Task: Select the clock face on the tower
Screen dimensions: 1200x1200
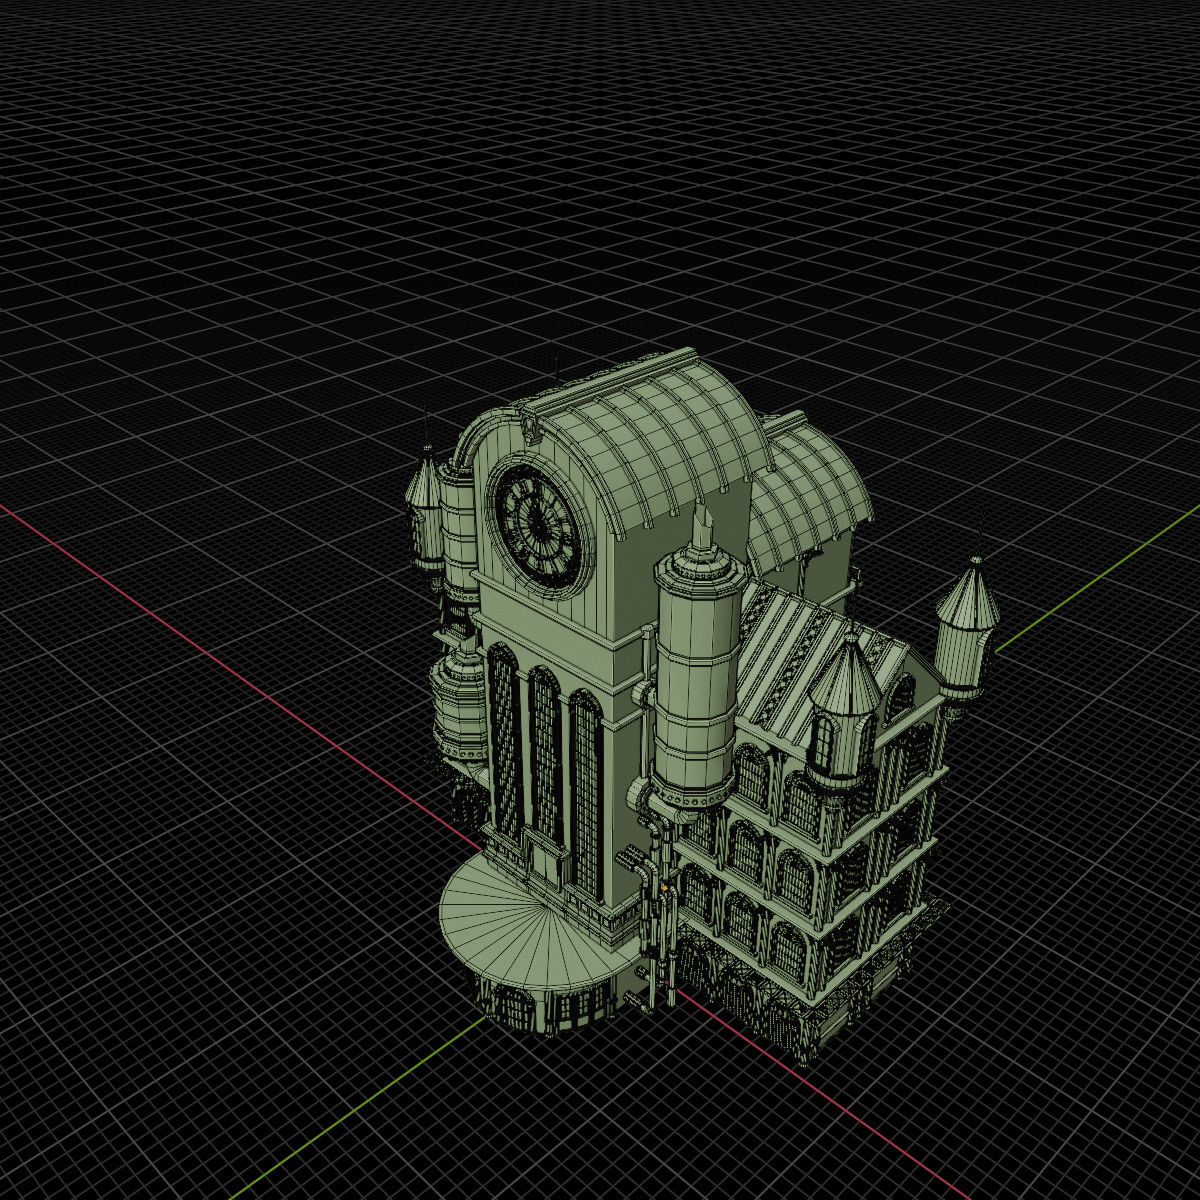Action: coord(538,523)
